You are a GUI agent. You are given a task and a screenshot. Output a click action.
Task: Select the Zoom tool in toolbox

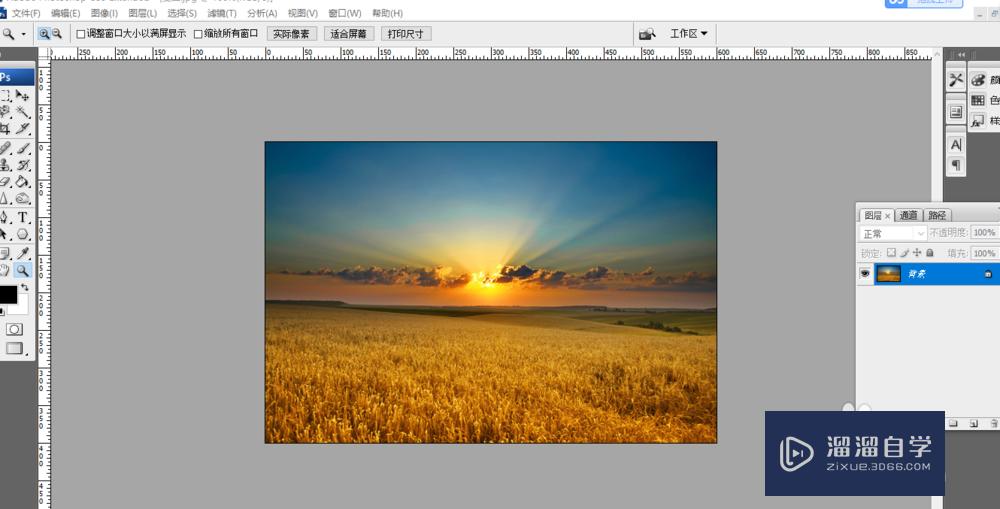22,270
